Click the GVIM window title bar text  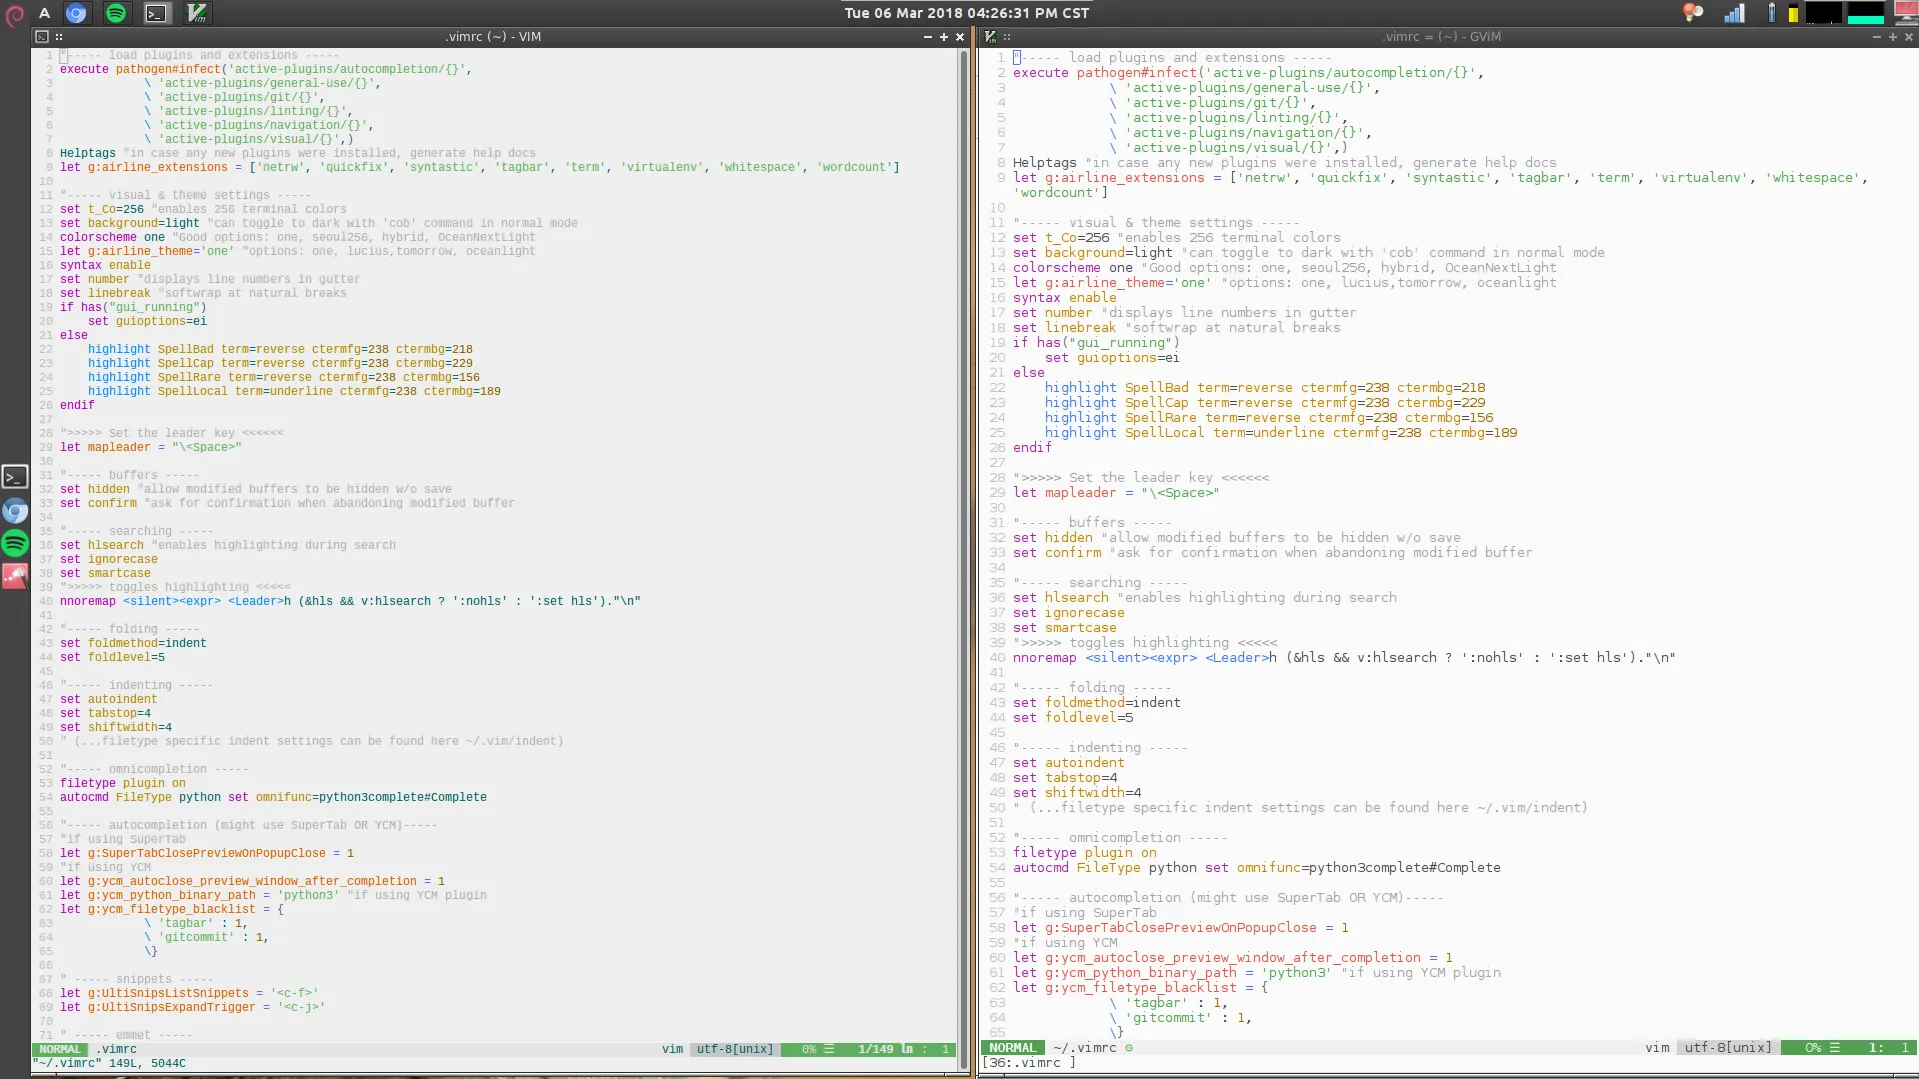pos(1442,36)
